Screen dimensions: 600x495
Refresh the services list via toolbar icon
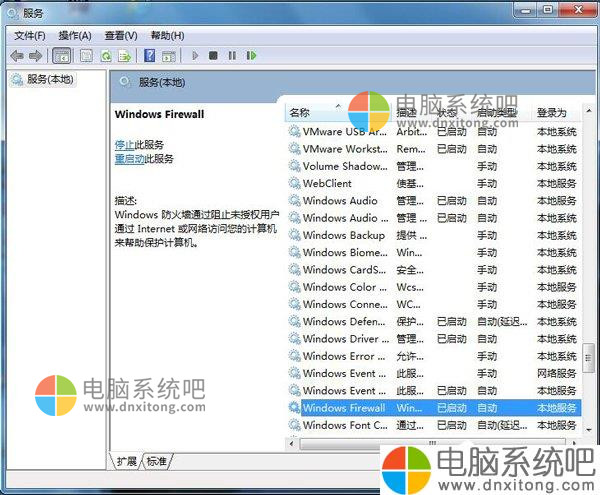click(106, 56)
